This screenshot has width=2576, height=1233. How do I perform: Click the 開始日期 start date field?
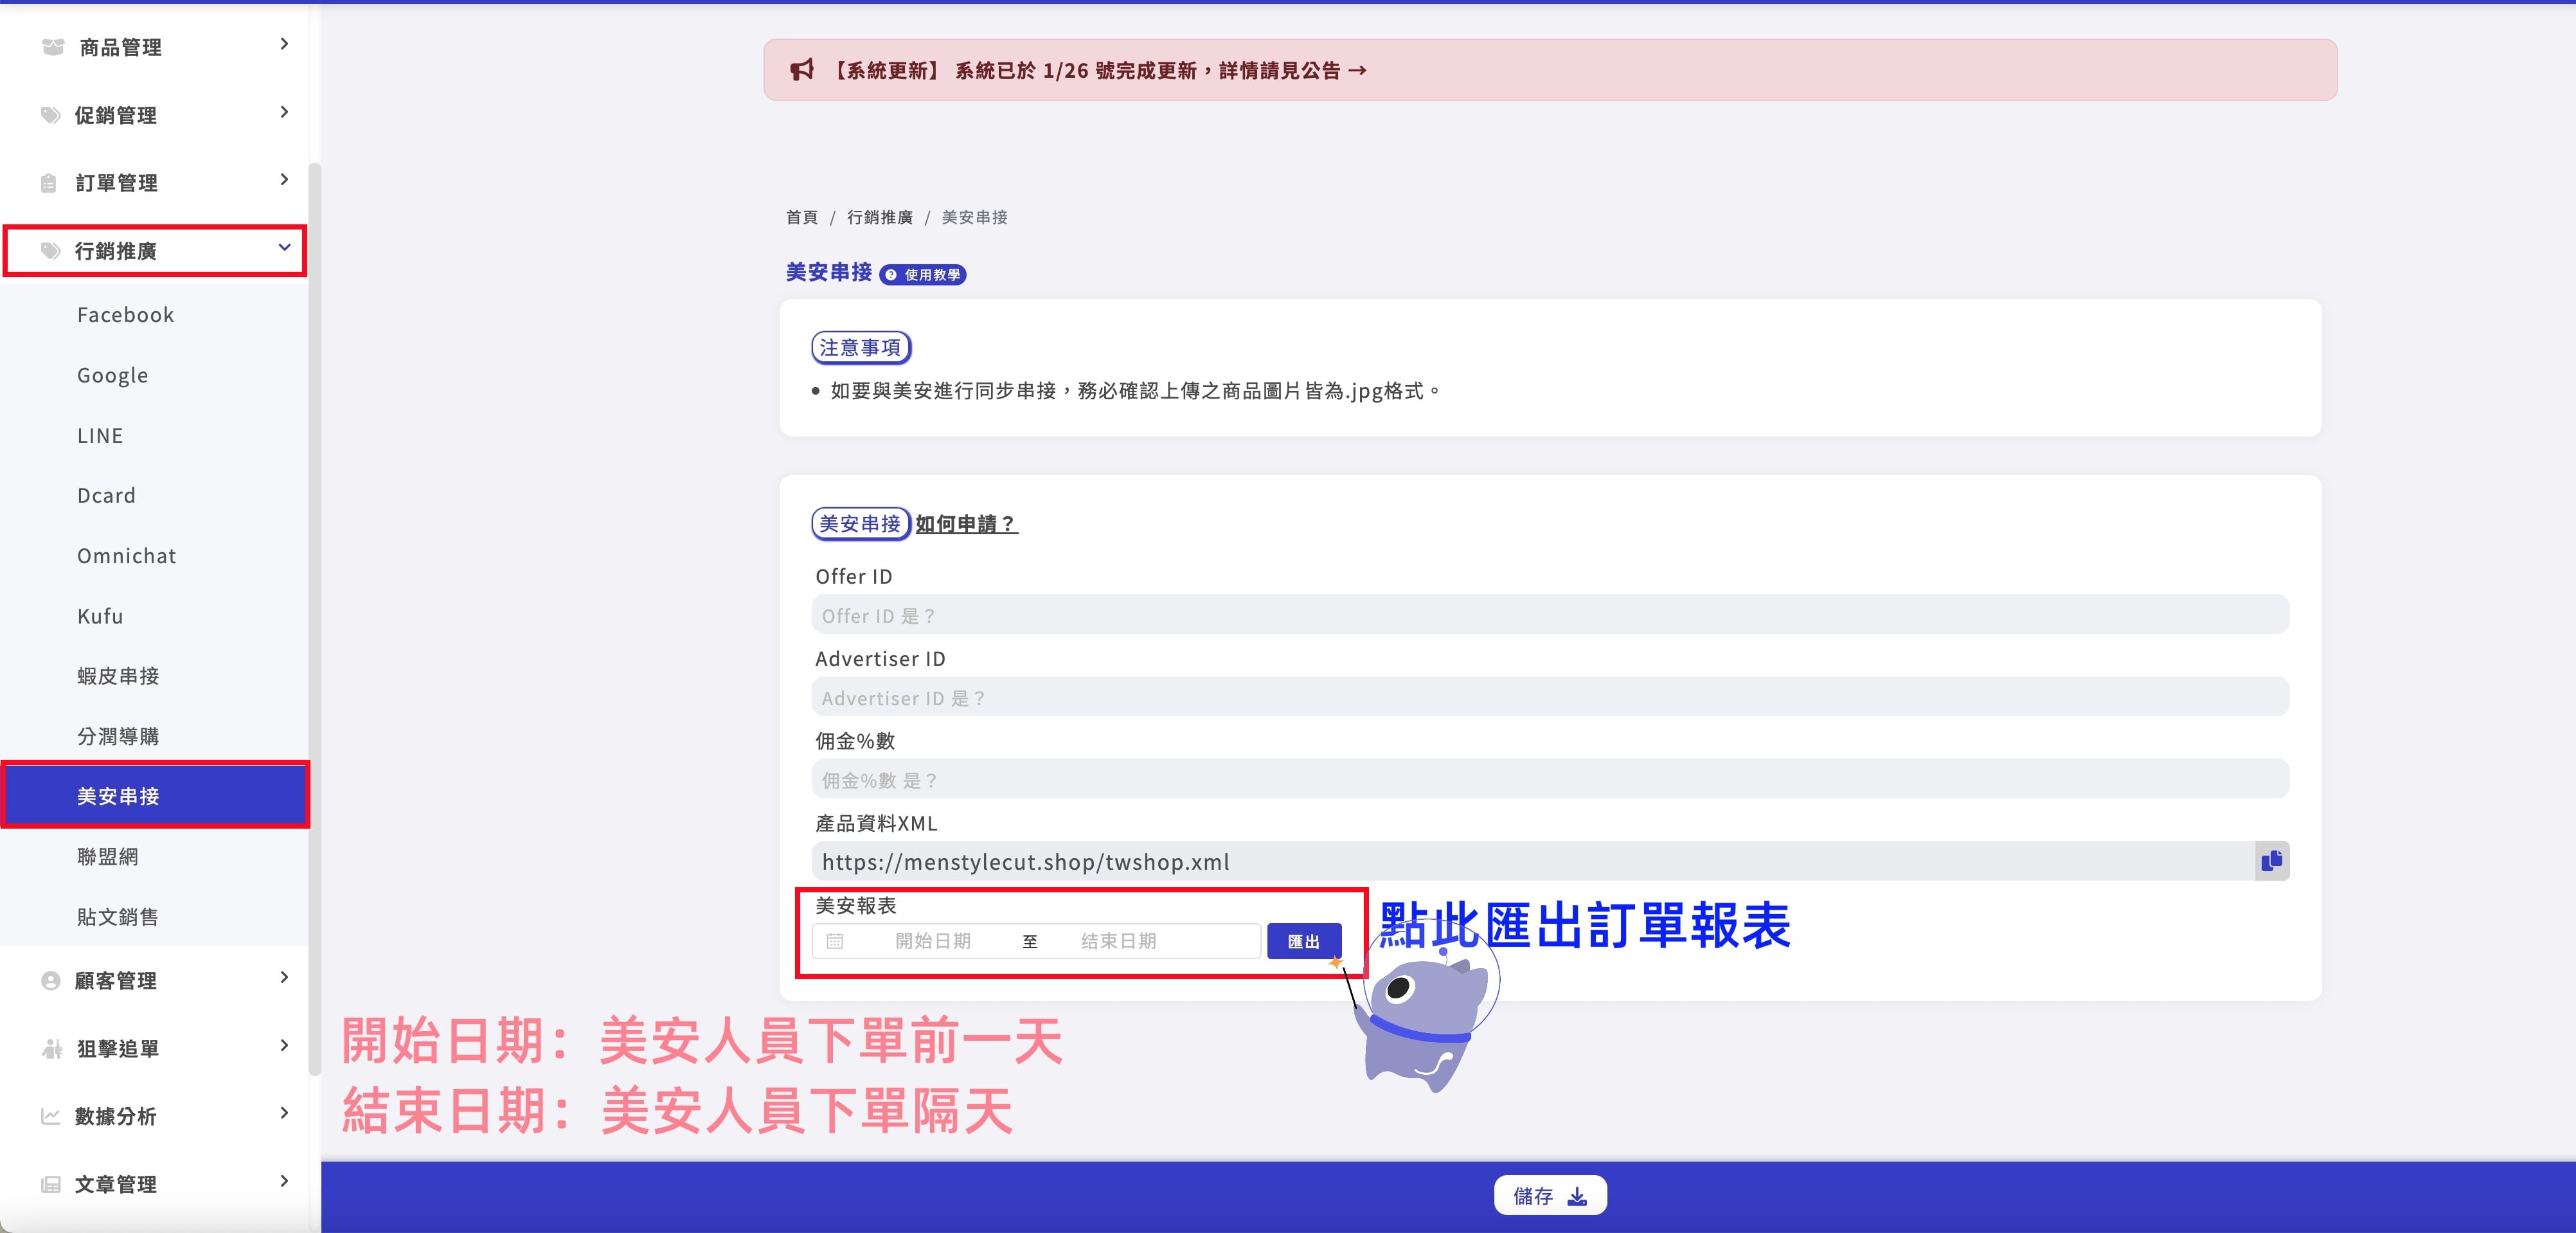click(x=932, y=941)
